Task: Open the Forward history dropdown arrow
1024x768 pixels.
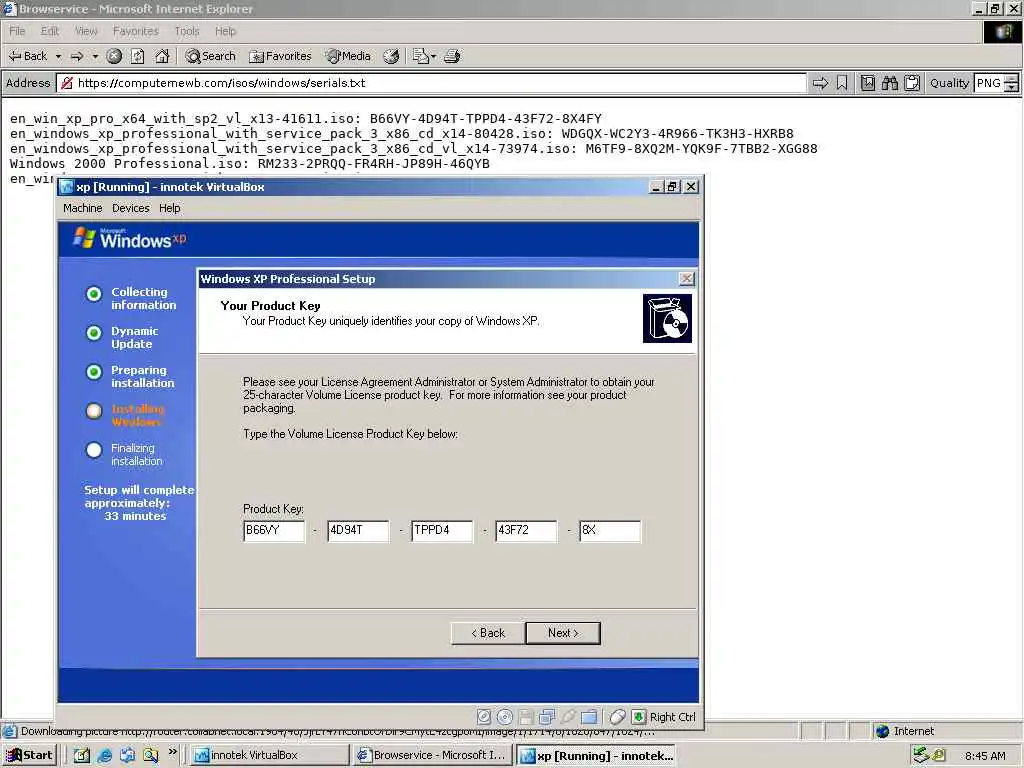Action: point(95,56)
